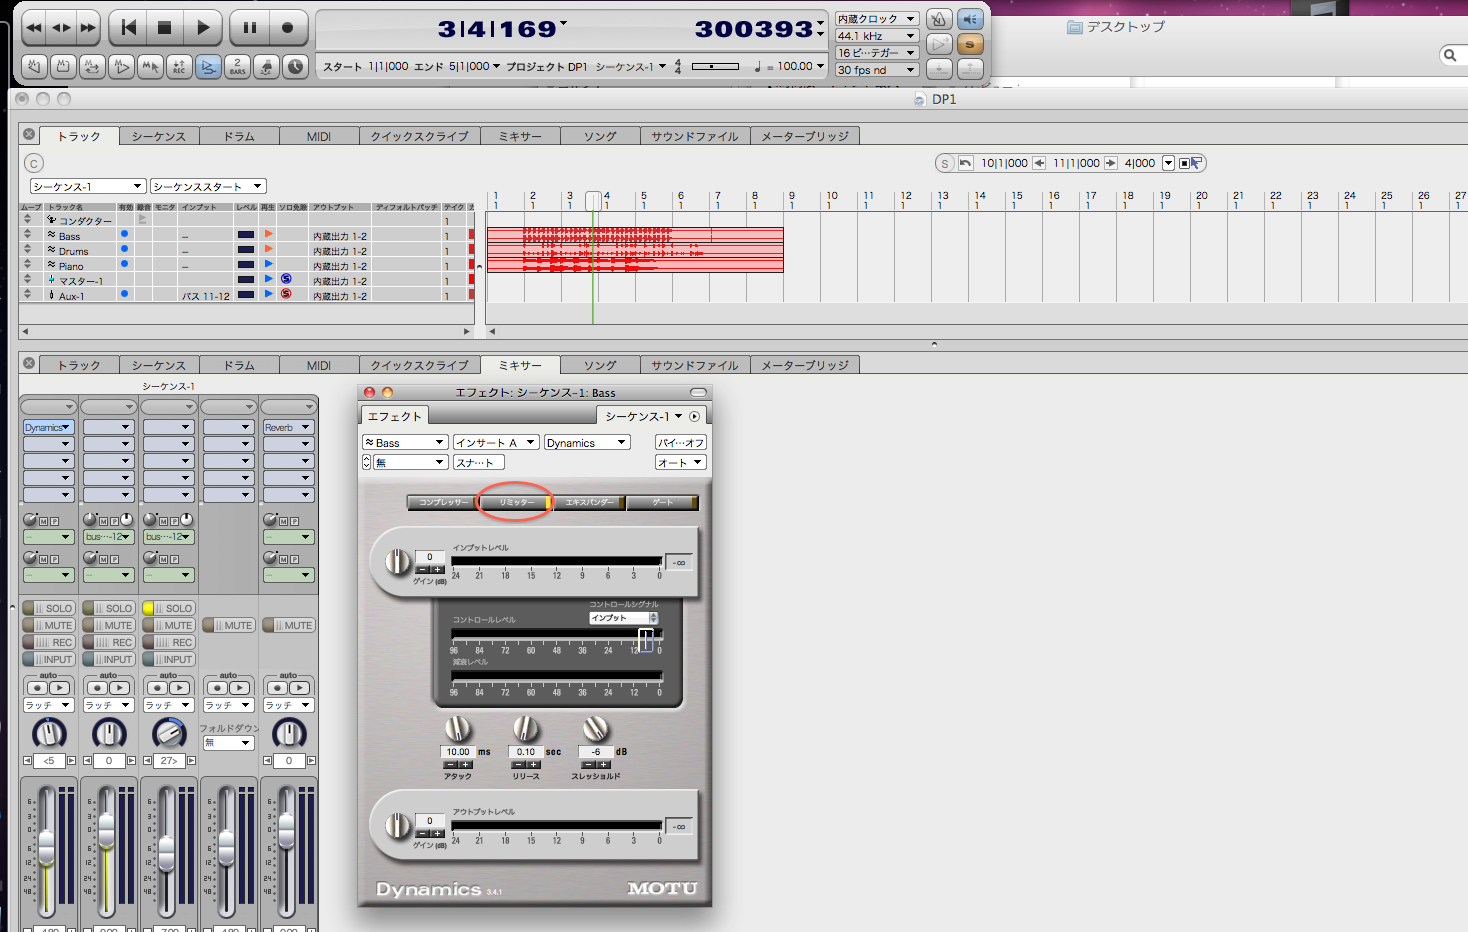Click the pan left arrow beside <5 value

(x=27, y=761)
